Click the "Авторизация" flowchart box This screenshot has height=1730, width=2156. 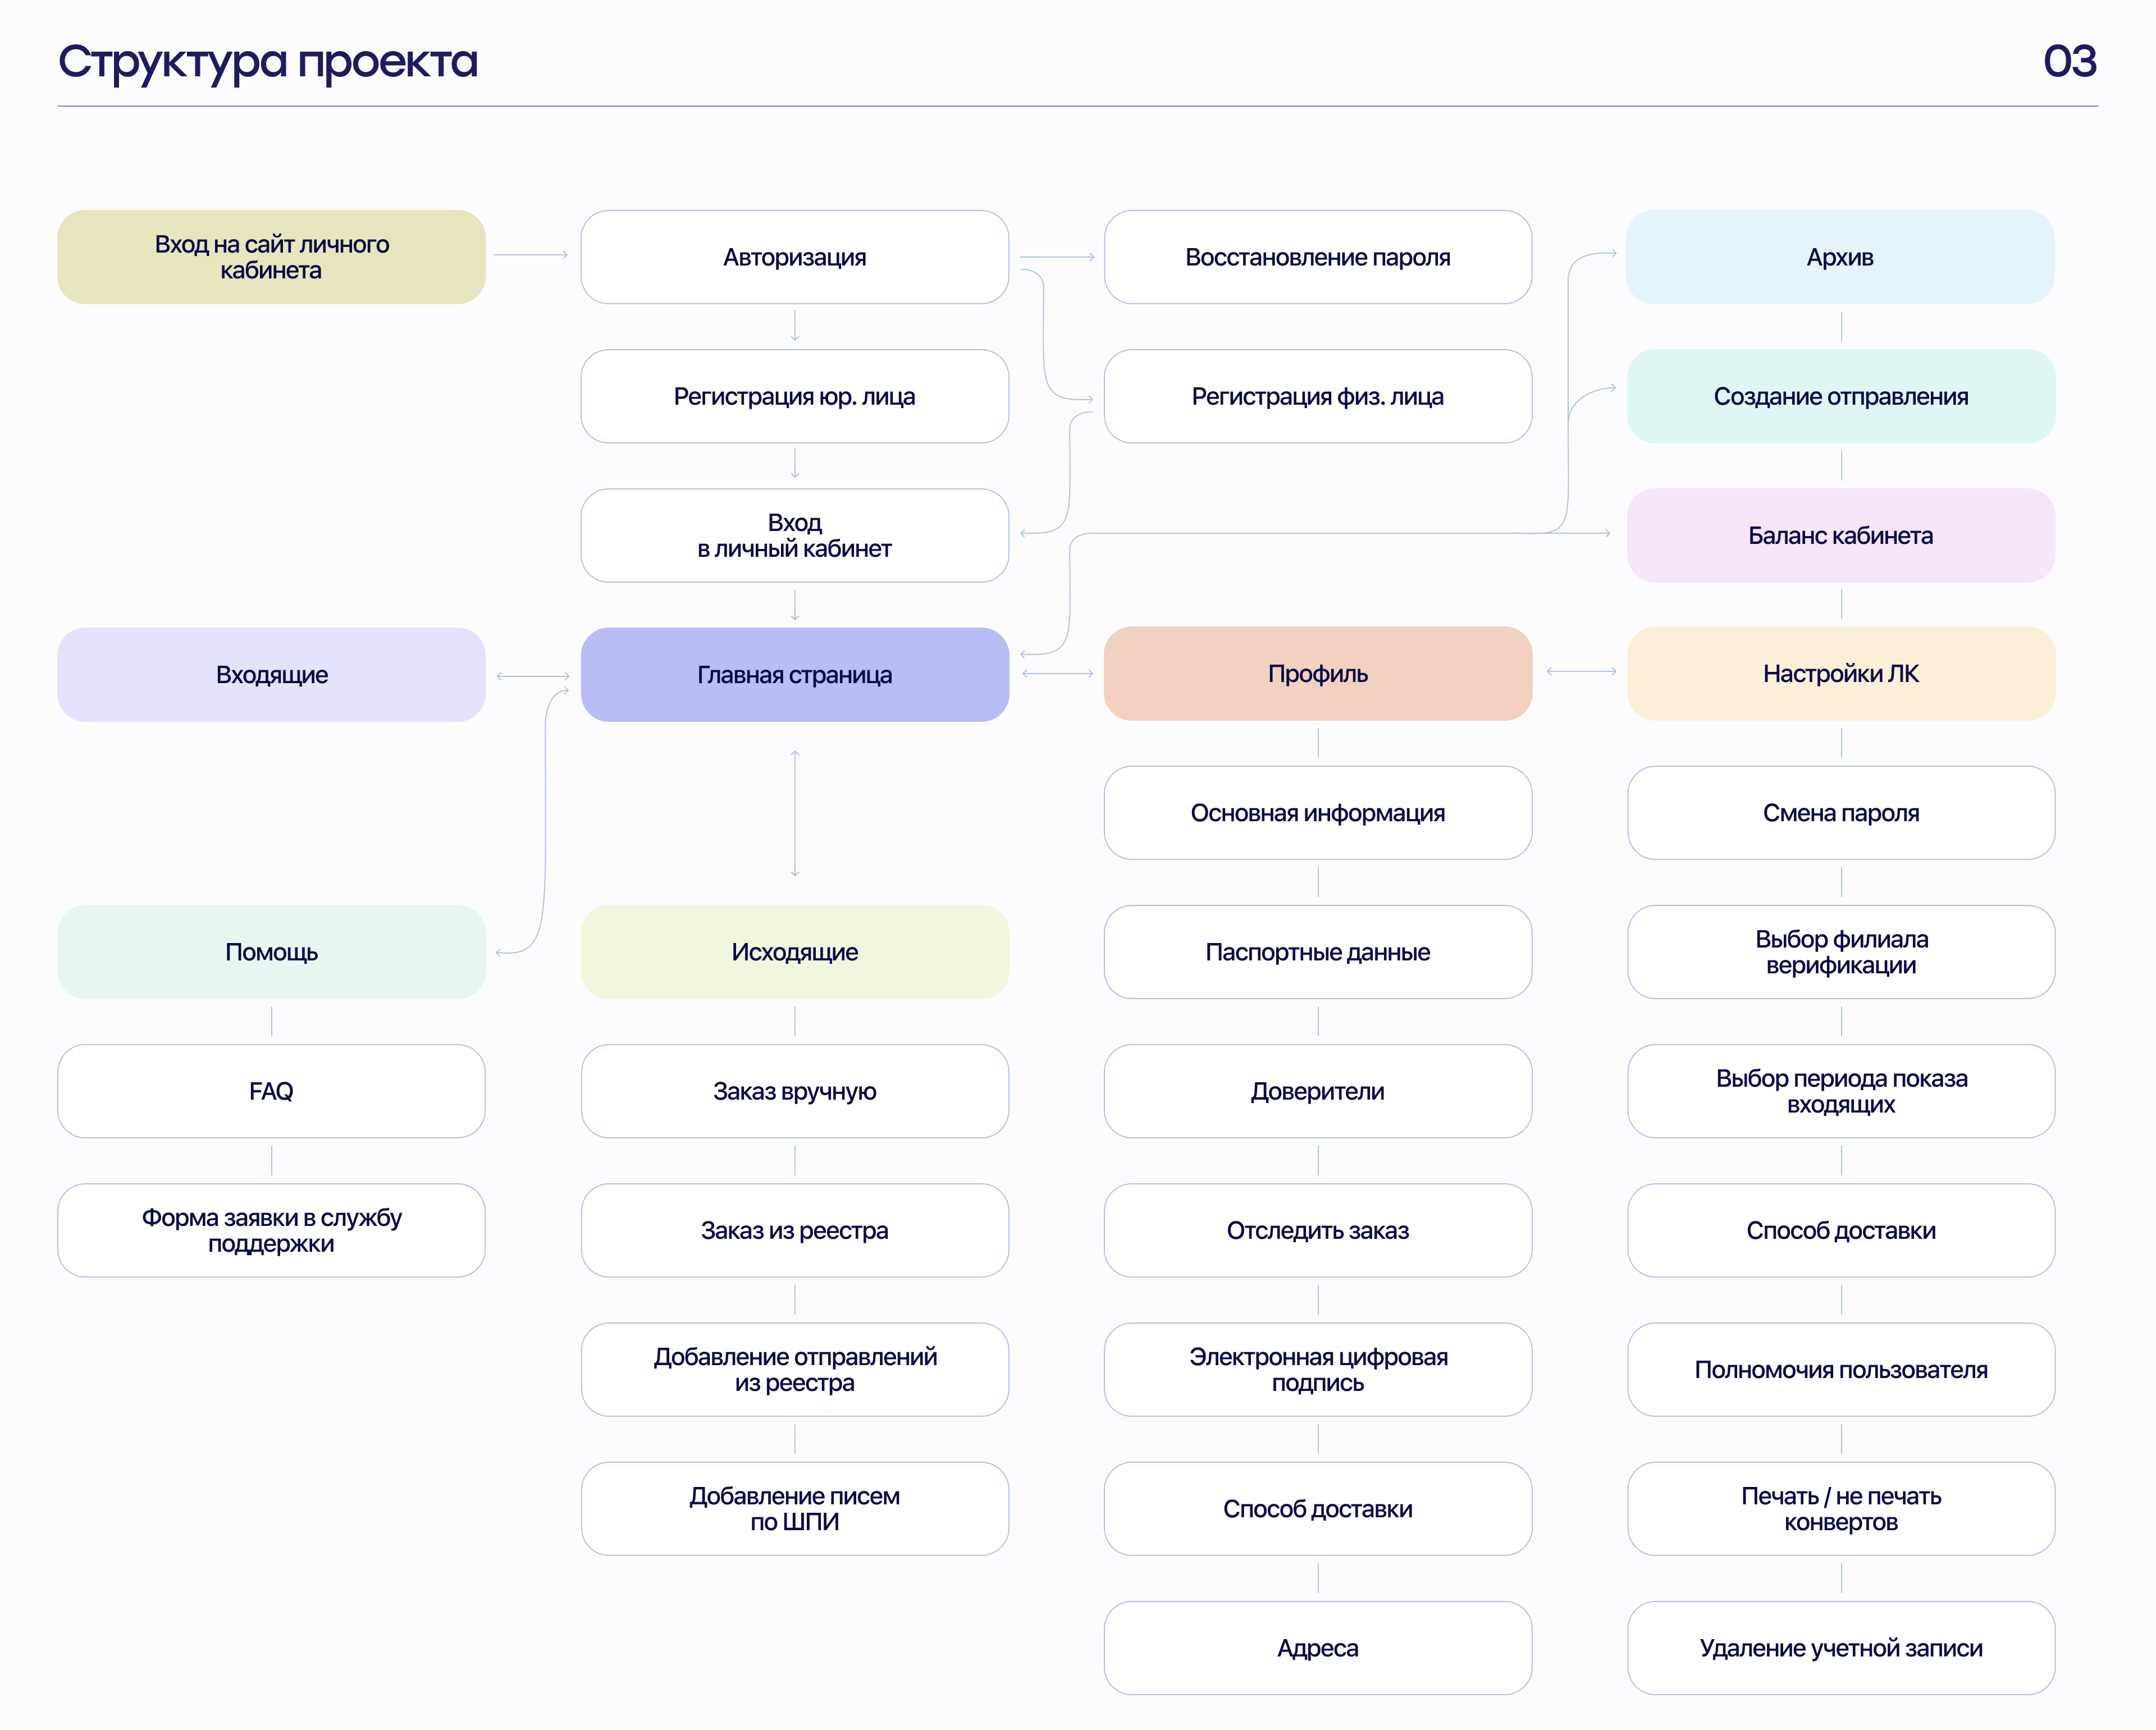click(x=794, y=257)
